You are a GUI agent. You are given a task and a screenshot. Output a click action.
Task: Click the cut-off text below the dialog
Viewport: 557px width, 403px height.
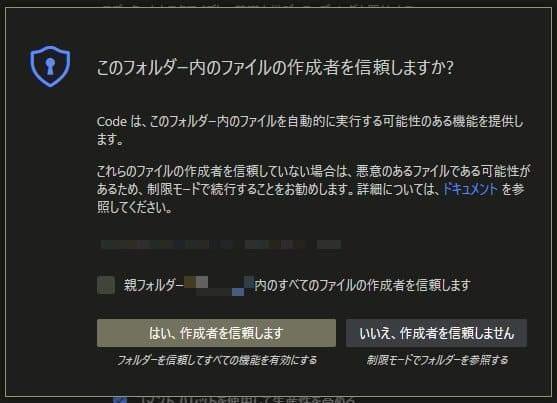(x=247, y=399)
